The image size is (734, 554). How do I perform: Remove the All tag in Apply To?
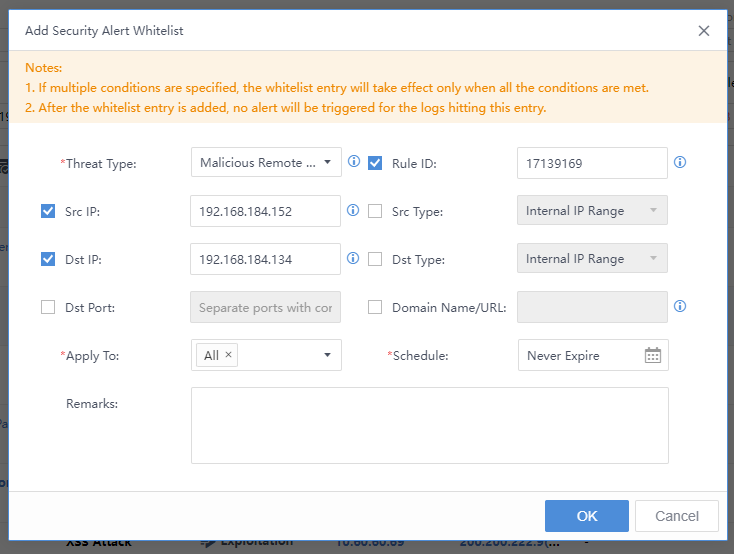tap(228, 355)
